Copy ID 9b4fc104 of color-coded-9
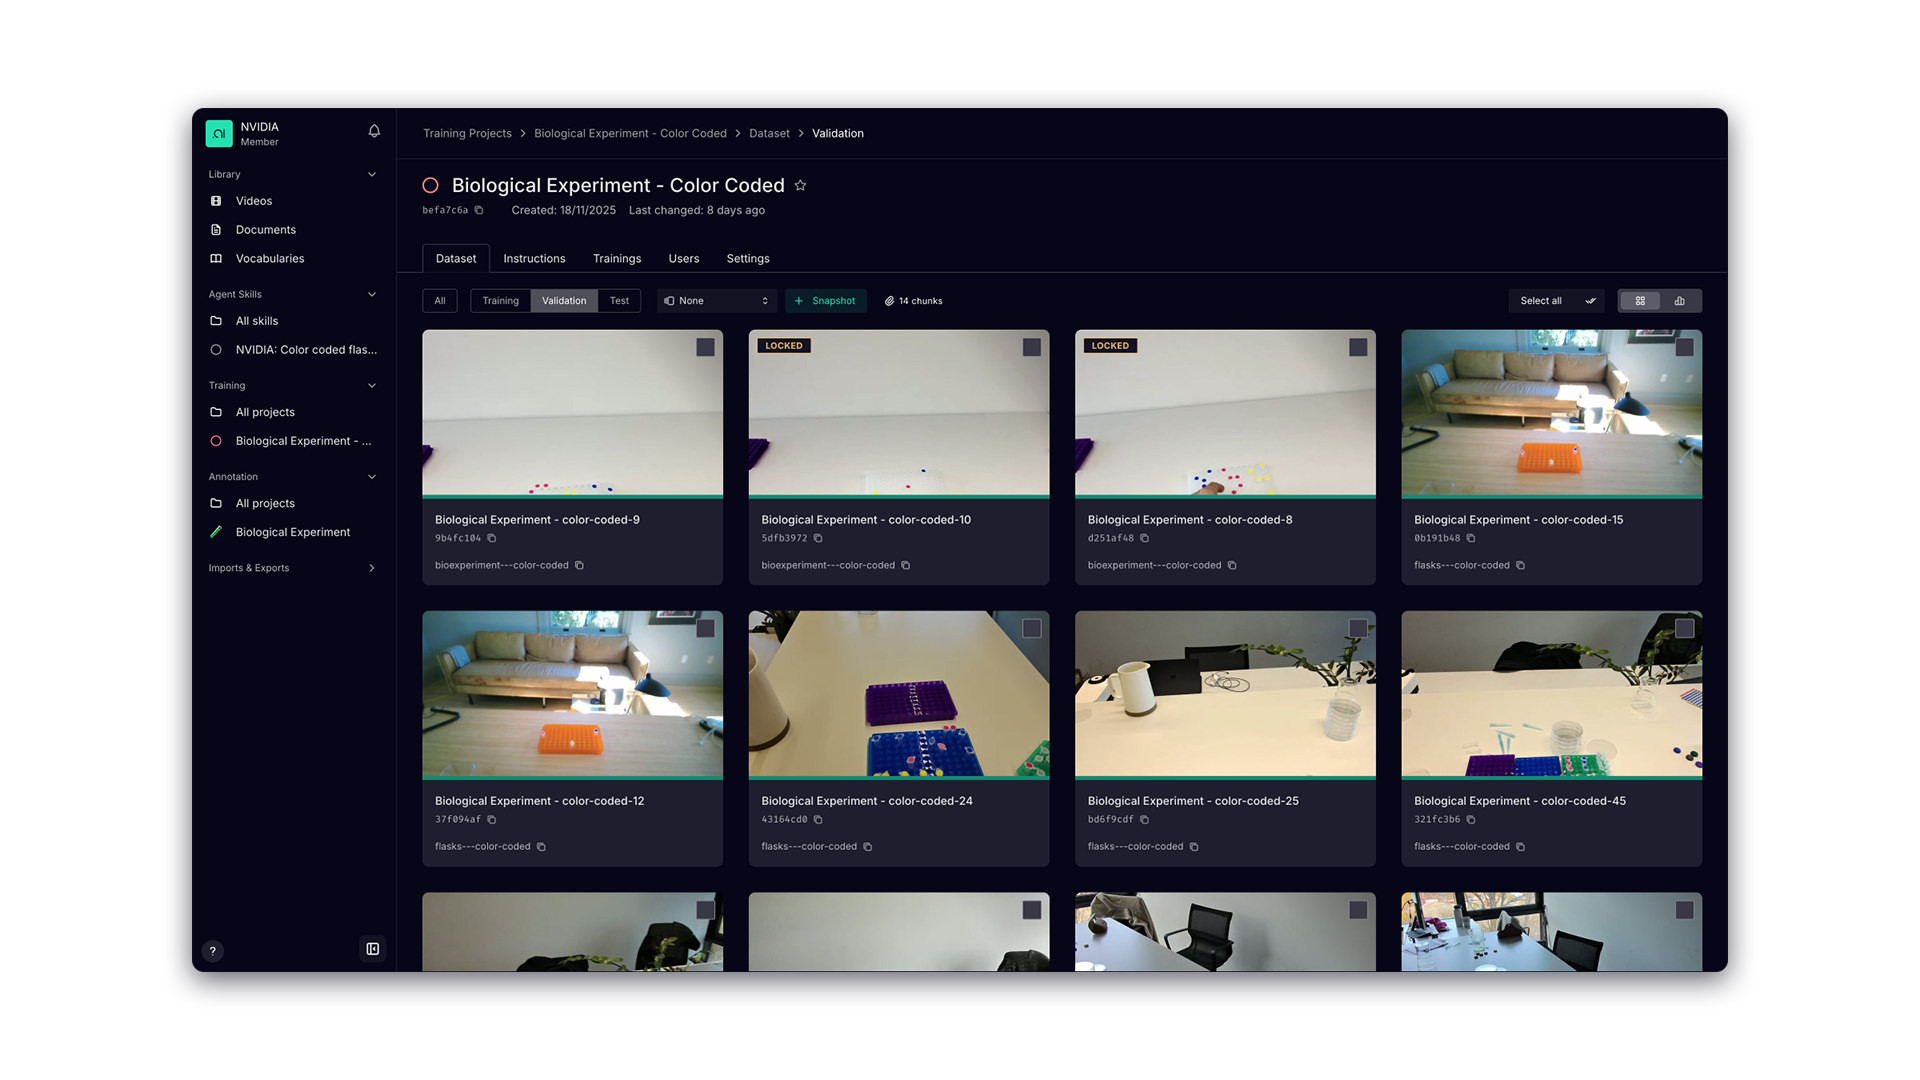Screen dimensions: 1920x1080 click(x=492, y=538)
